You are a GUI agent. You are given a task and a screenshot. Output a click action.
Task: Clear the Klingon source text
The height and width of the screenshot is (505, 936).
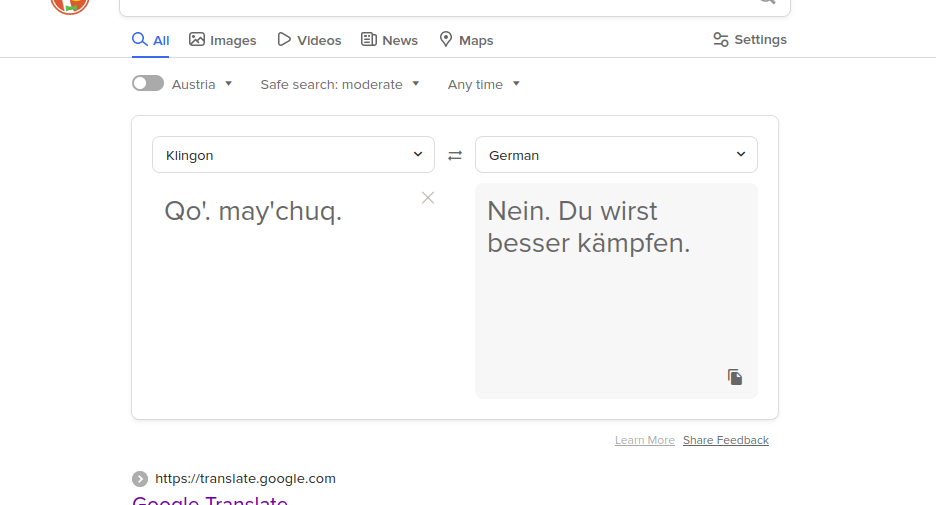pyautogui.click(x=427, y=198)
